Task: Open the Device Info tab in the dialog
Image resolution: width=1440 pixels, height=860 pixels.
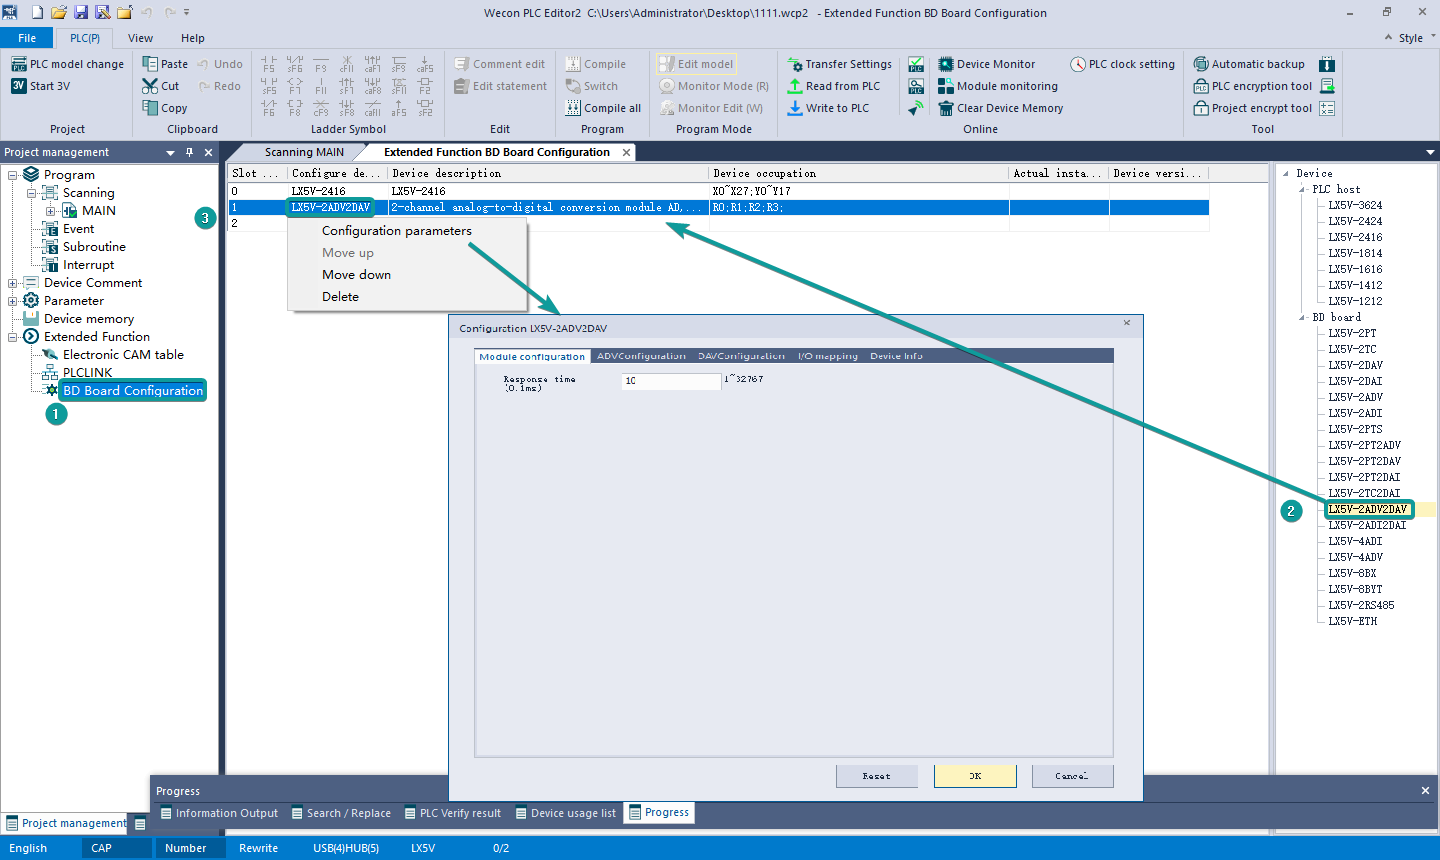Action: point(896,356)
